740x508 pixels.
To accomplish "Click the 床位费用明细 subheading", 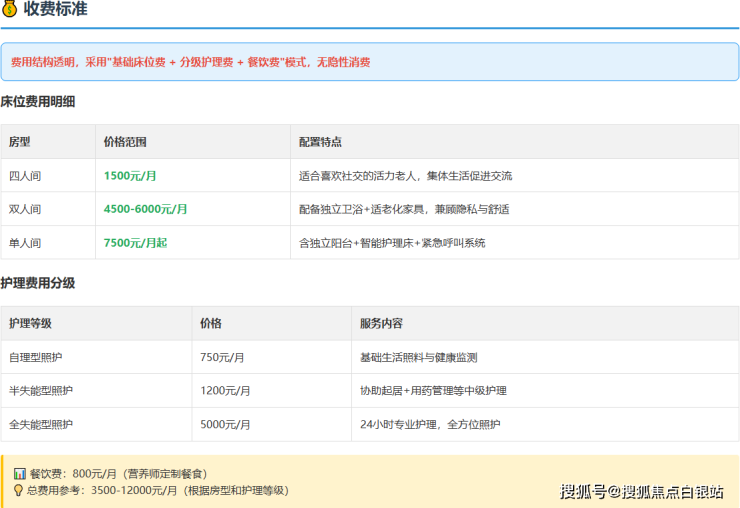I will point(38,101).
